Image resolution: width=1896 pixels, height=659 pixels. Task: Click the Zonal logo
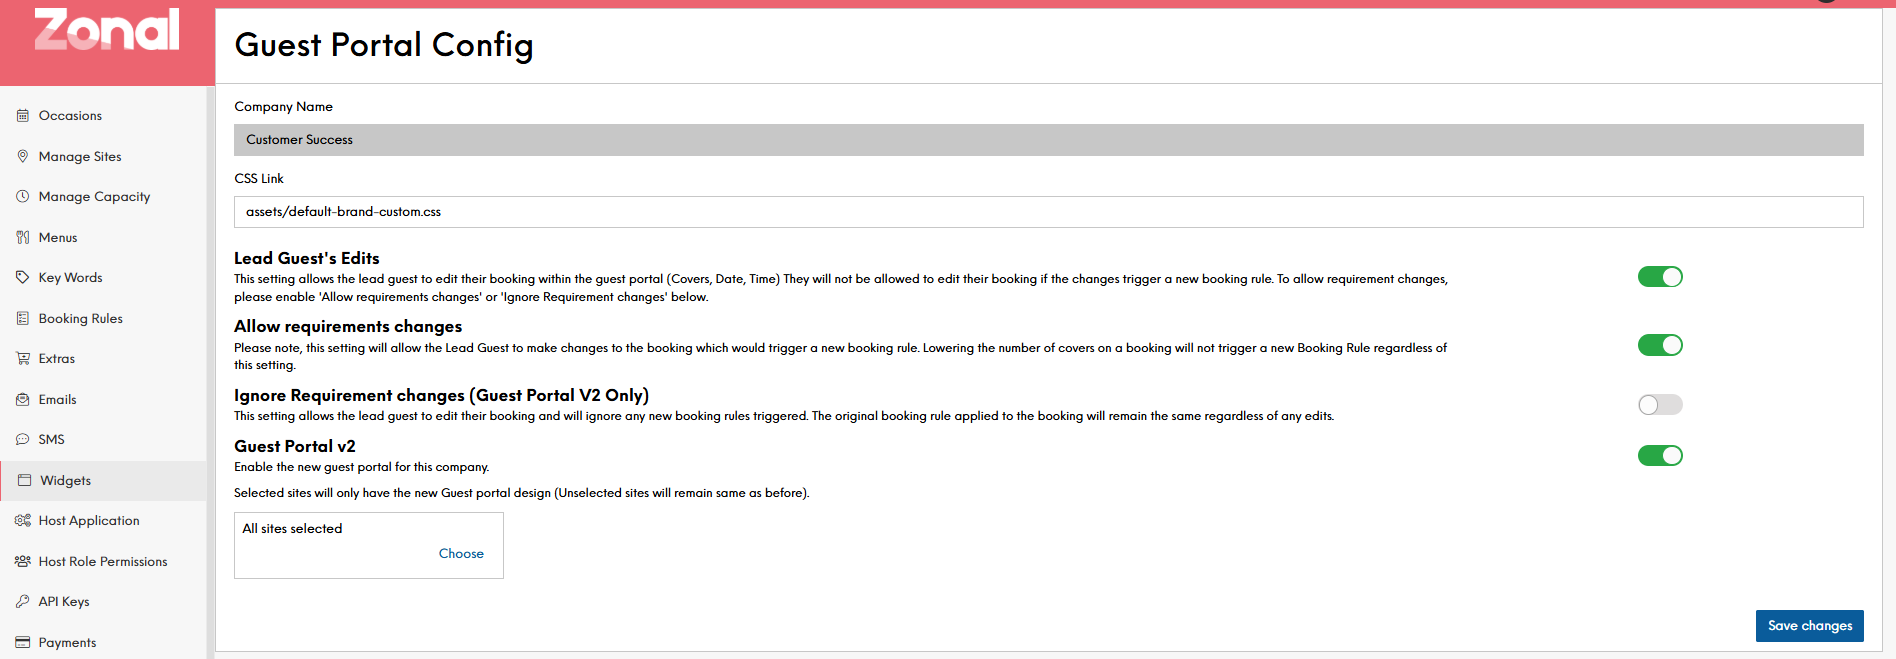tap(107, 31)
